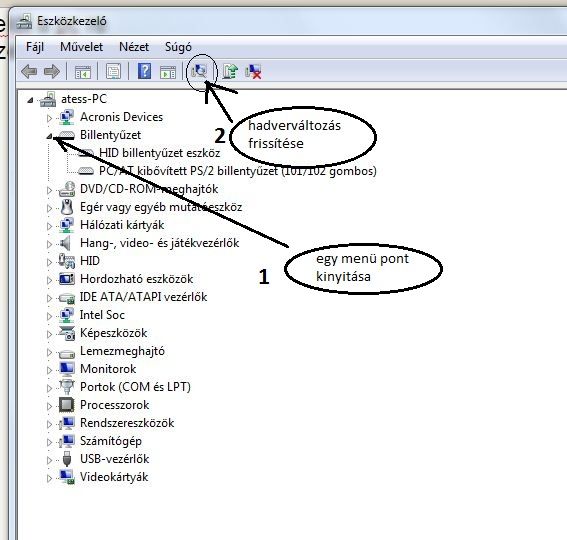Expand the DVD/CD-ROM-meghajtók category

click(50, 190)
